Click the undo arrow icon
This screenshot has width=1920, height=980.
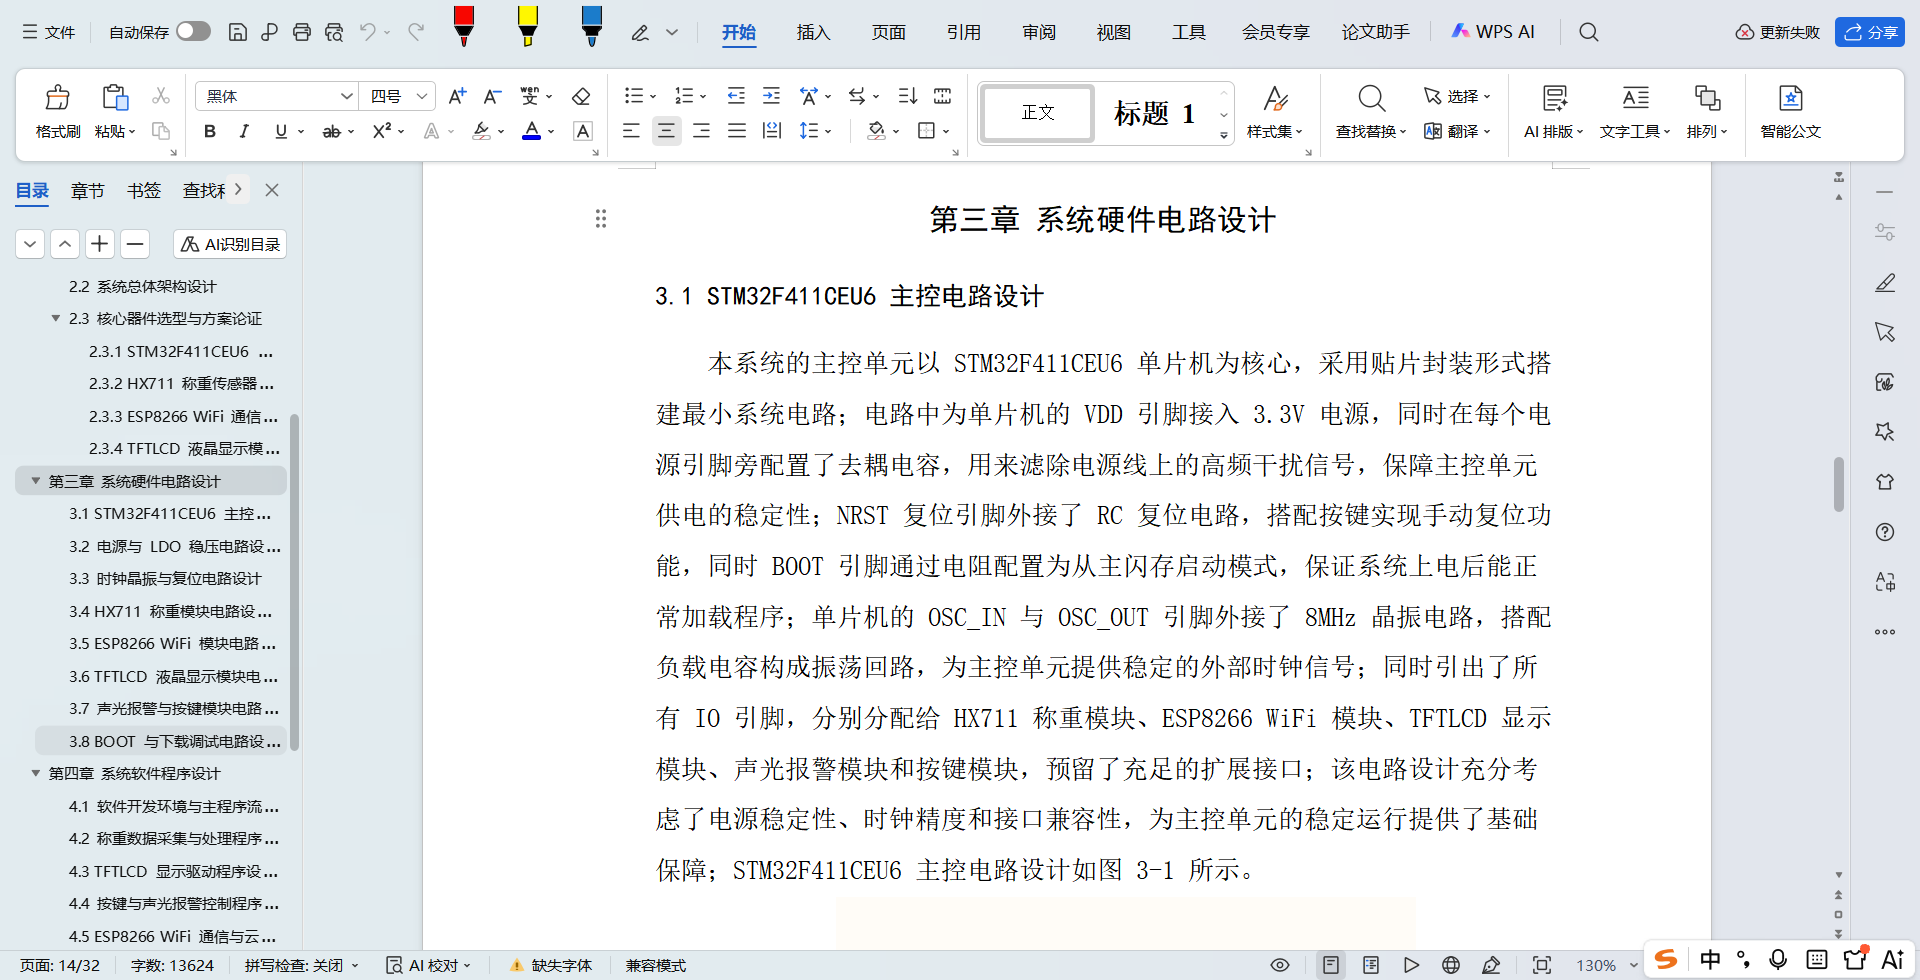[x=368, y=32]
